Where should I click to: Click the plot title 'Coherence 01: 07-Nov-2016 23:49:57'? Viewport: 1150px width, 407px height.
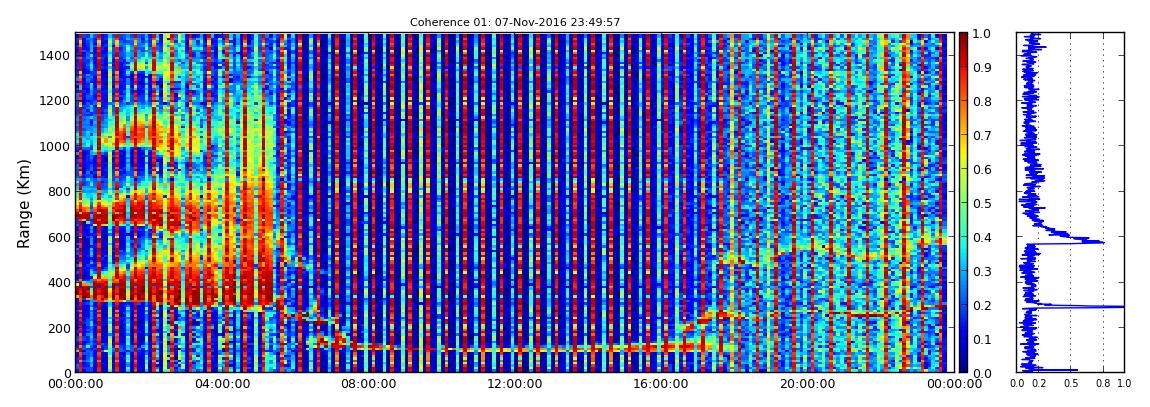pos(515,22)
